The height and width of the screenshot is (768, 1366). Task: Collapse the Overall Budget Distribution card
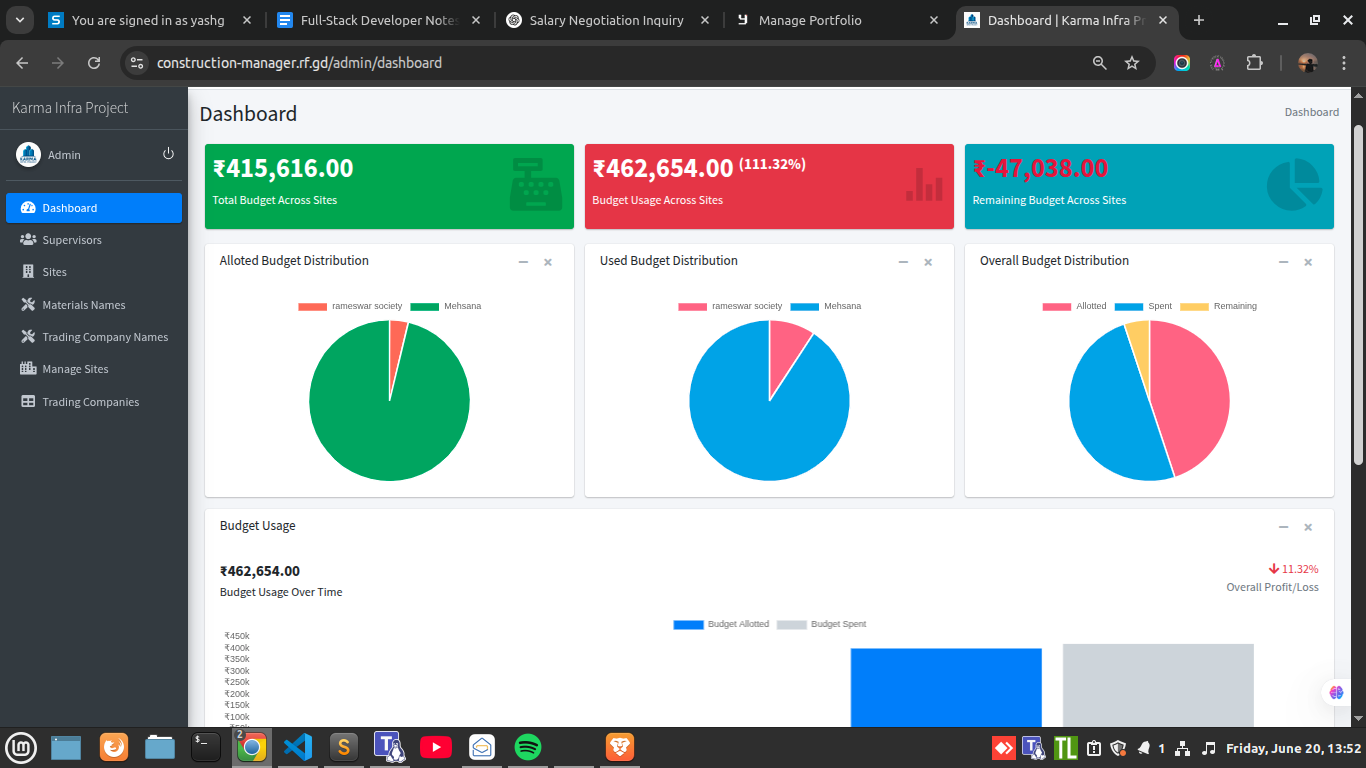(x=1283, y=262)
